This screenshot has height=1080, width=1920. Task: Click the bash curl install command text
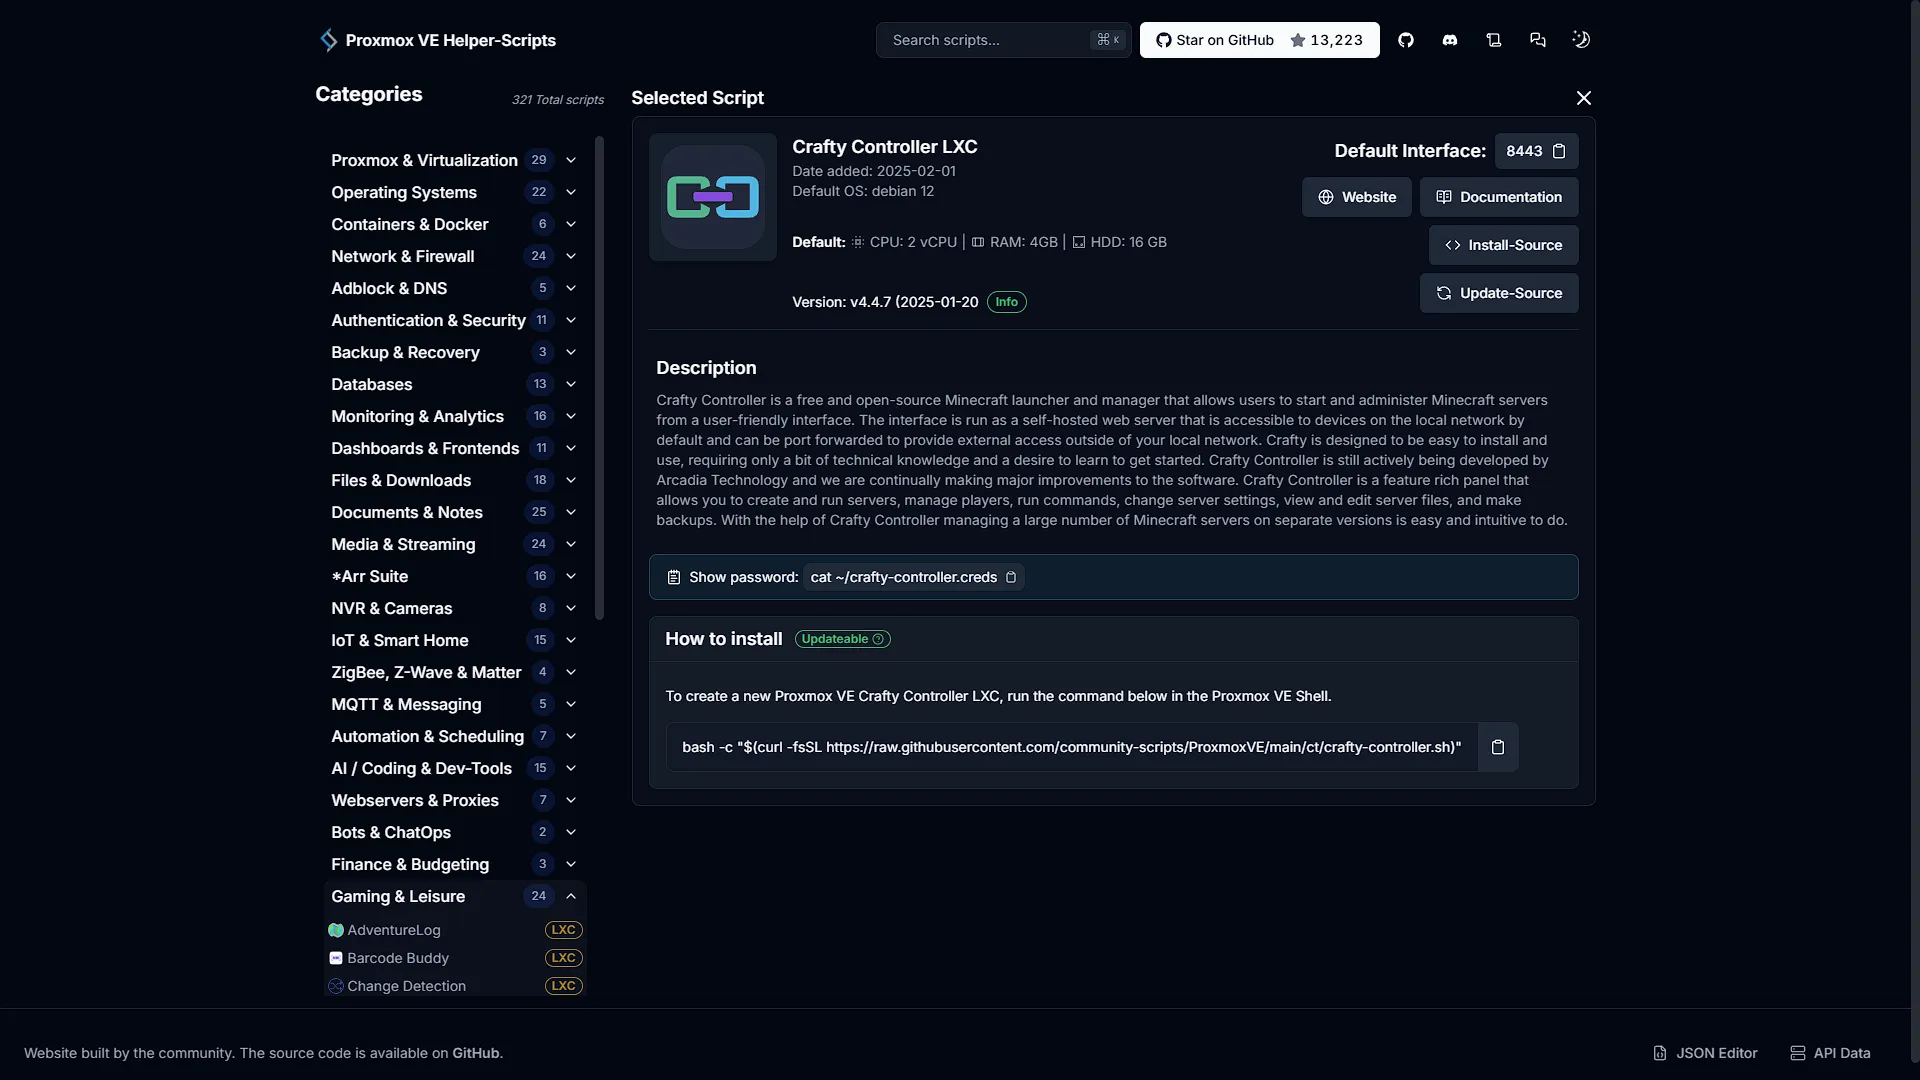click(1071, 747)
